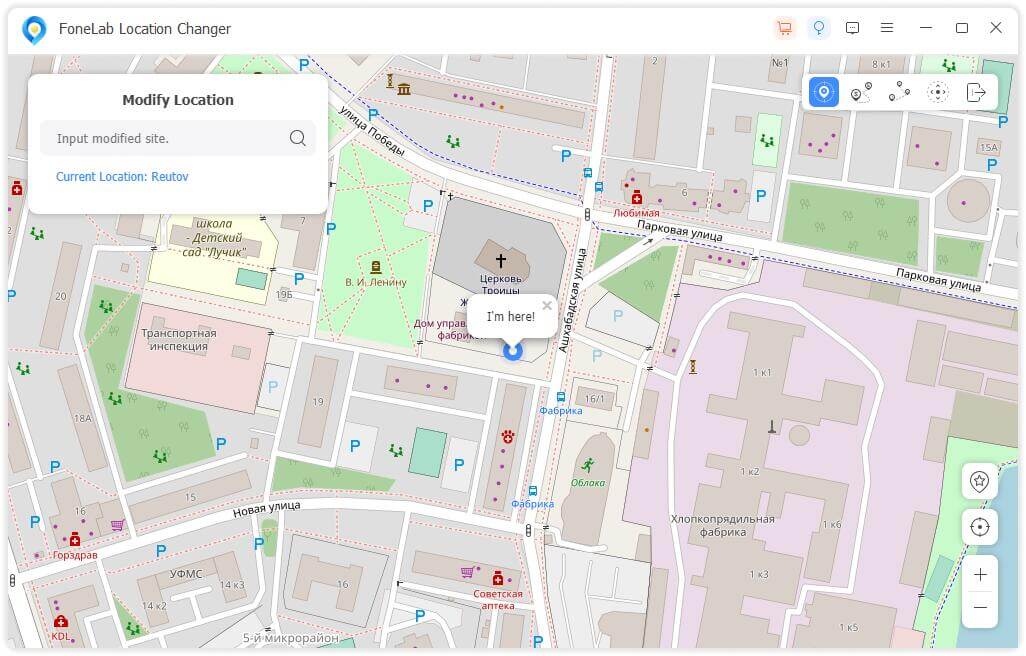Click the 'УФМС' building label
Image resolution: width=1026 pixels, height=656 pixels.
(x=186, y=574)
